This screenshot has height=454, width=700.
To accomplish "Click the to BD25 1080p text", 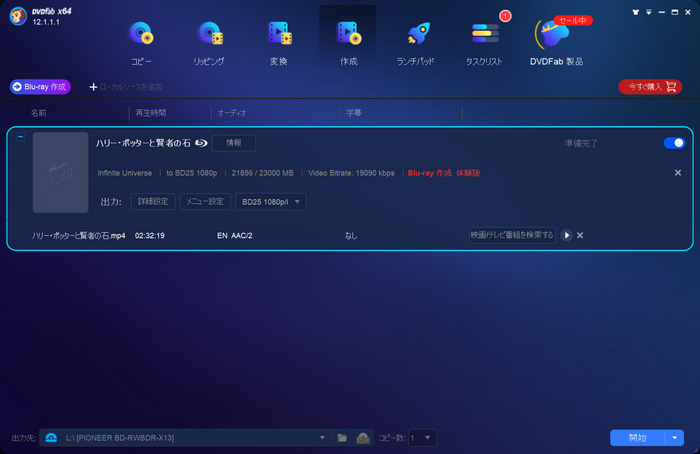I will pyautogui.click(x=192, y=173).
